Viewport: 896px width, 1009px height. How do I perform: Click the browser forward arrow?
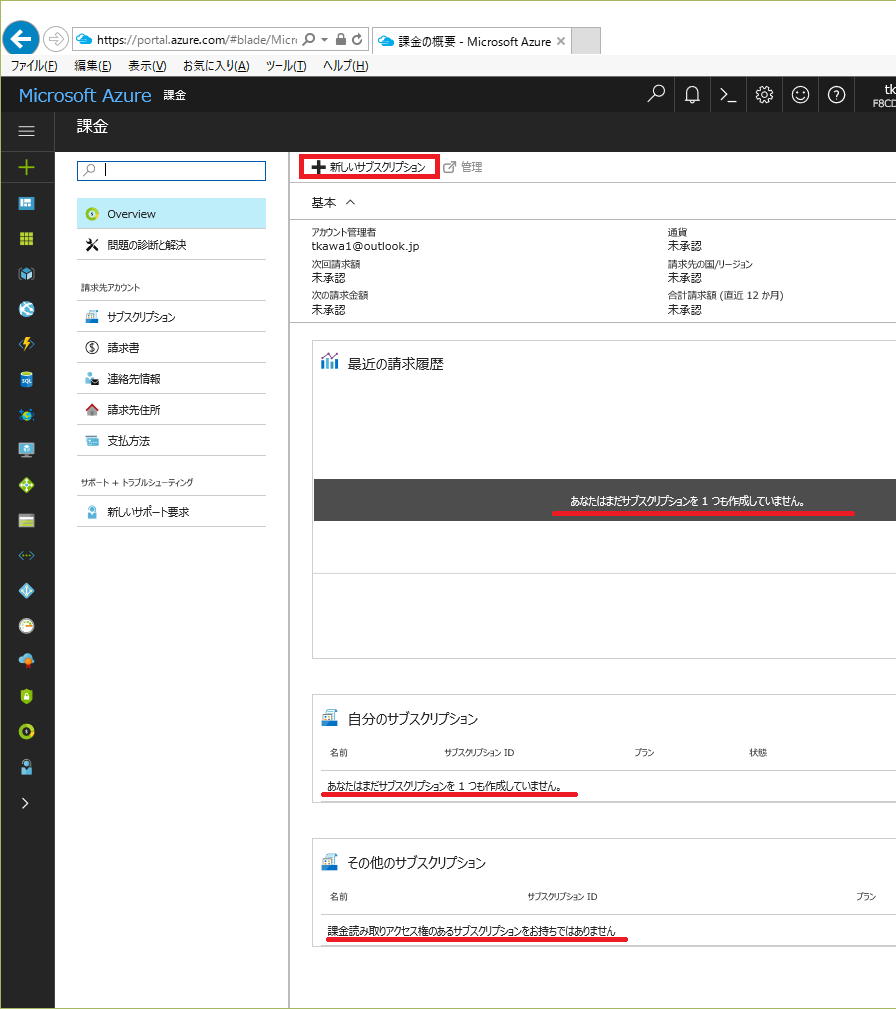(x=56, y=39)
